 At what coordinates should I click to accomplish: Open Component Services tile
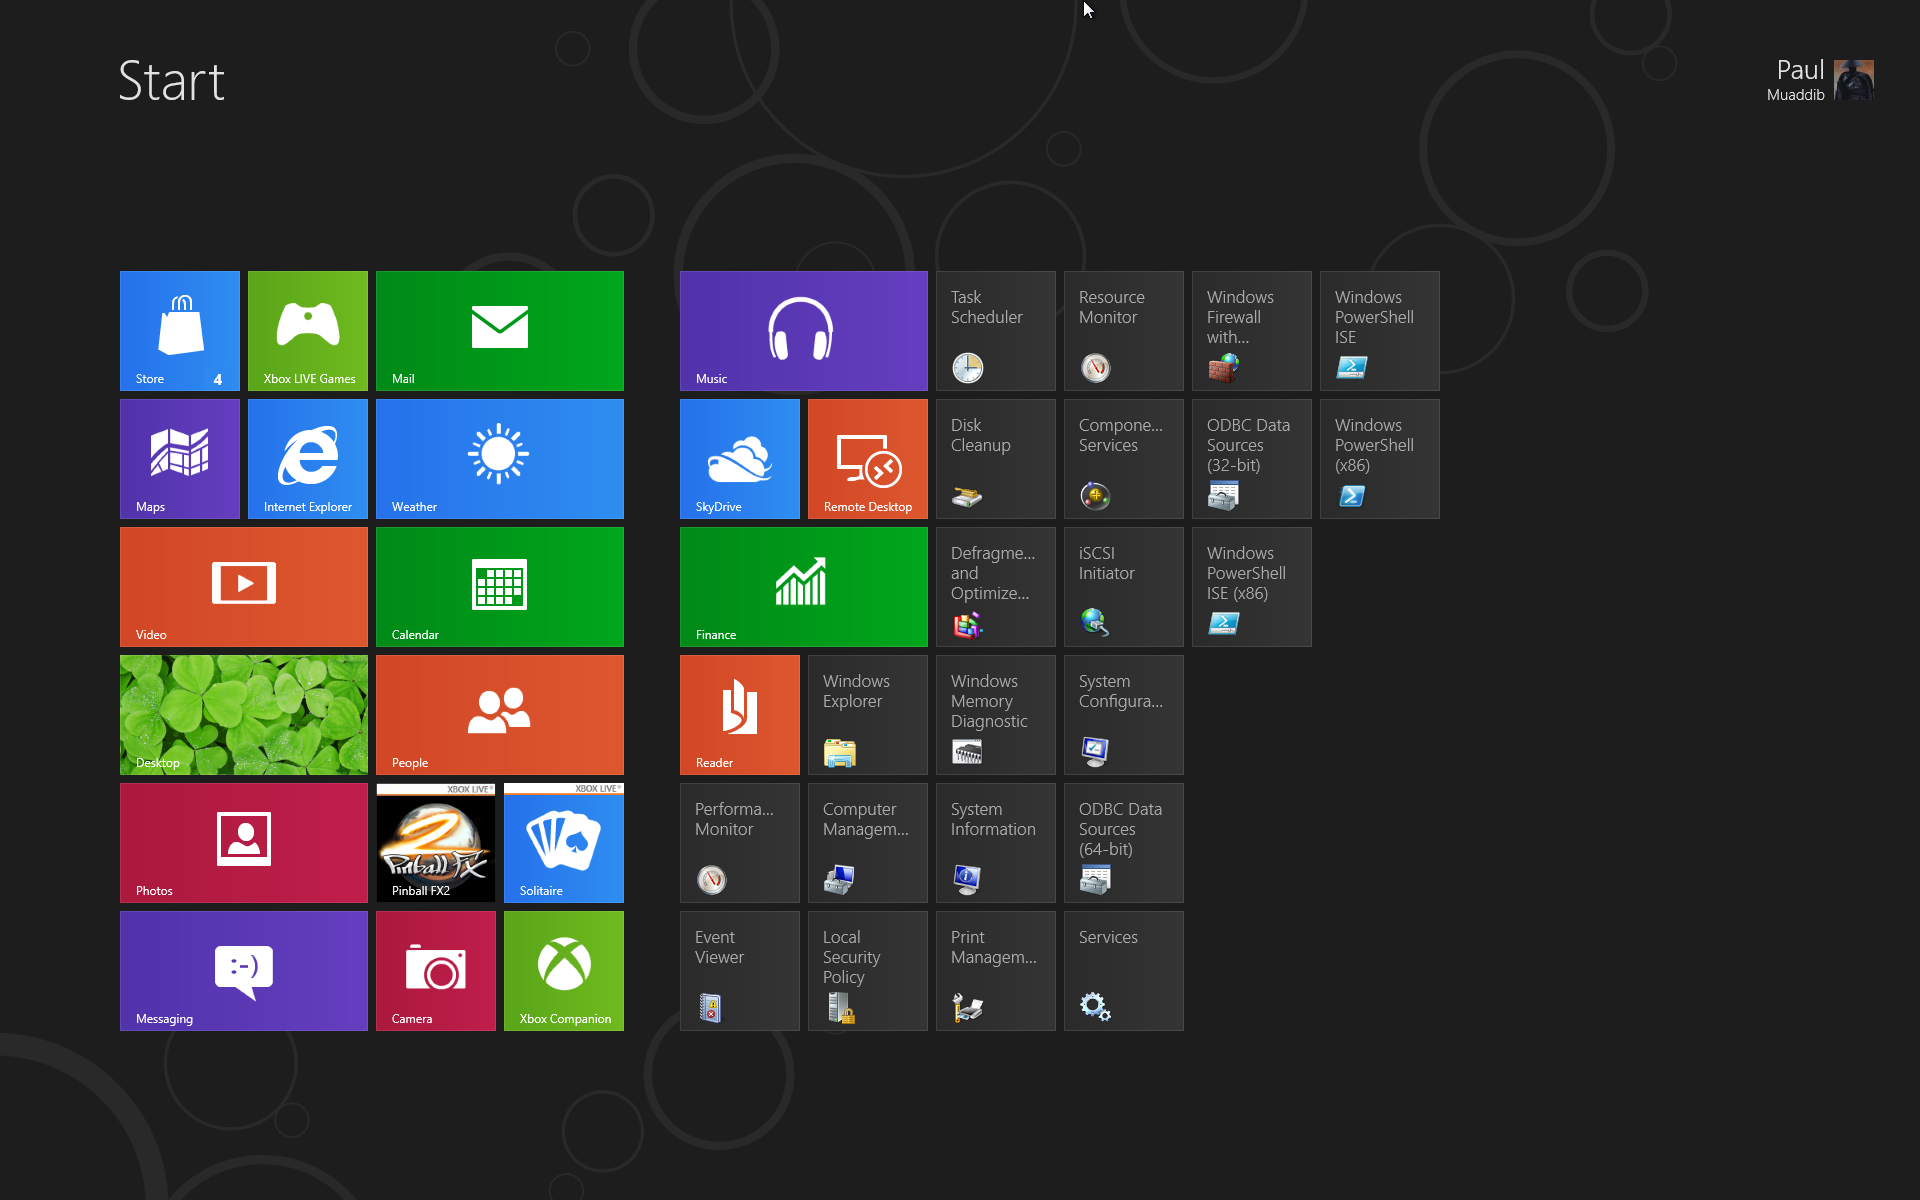pyautogui.click(x=1124, y=459)
